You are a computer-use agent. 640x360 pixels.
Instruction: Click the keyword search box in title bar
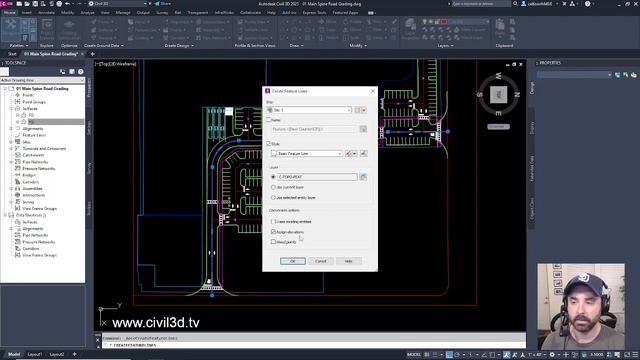point(481,4)
